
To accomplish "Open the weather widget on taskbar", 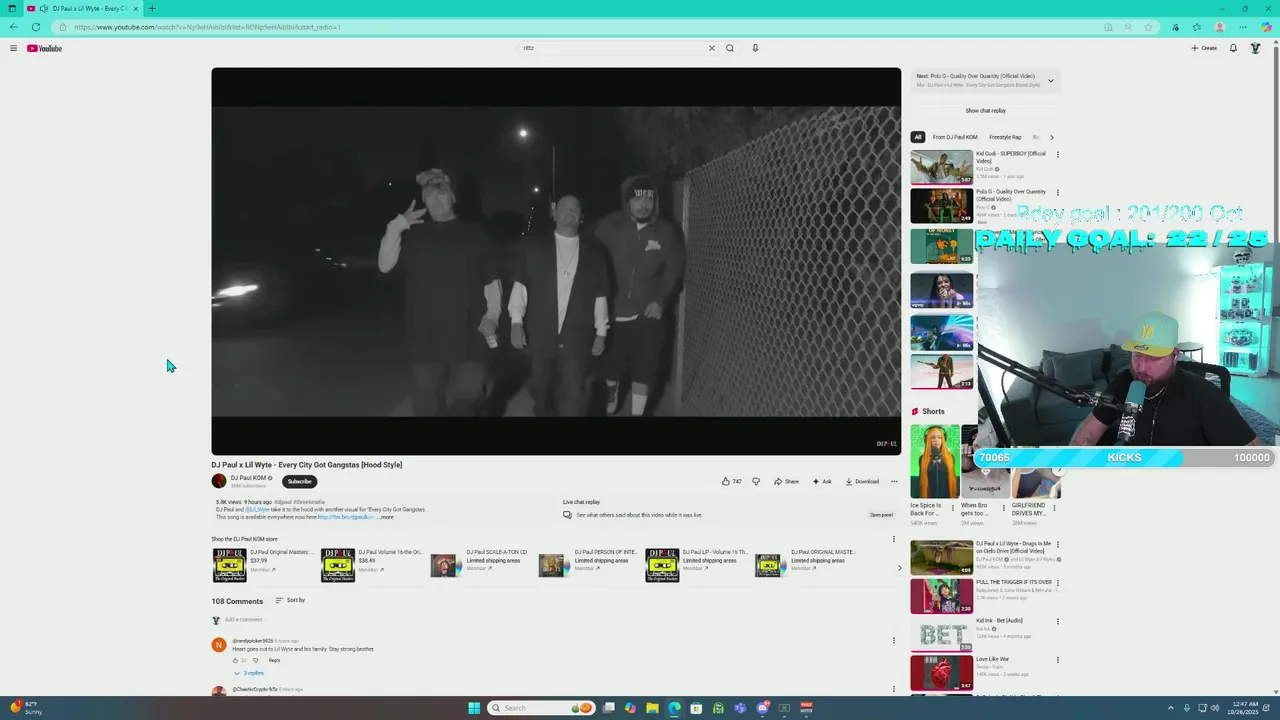I will [x=27, y=708].
